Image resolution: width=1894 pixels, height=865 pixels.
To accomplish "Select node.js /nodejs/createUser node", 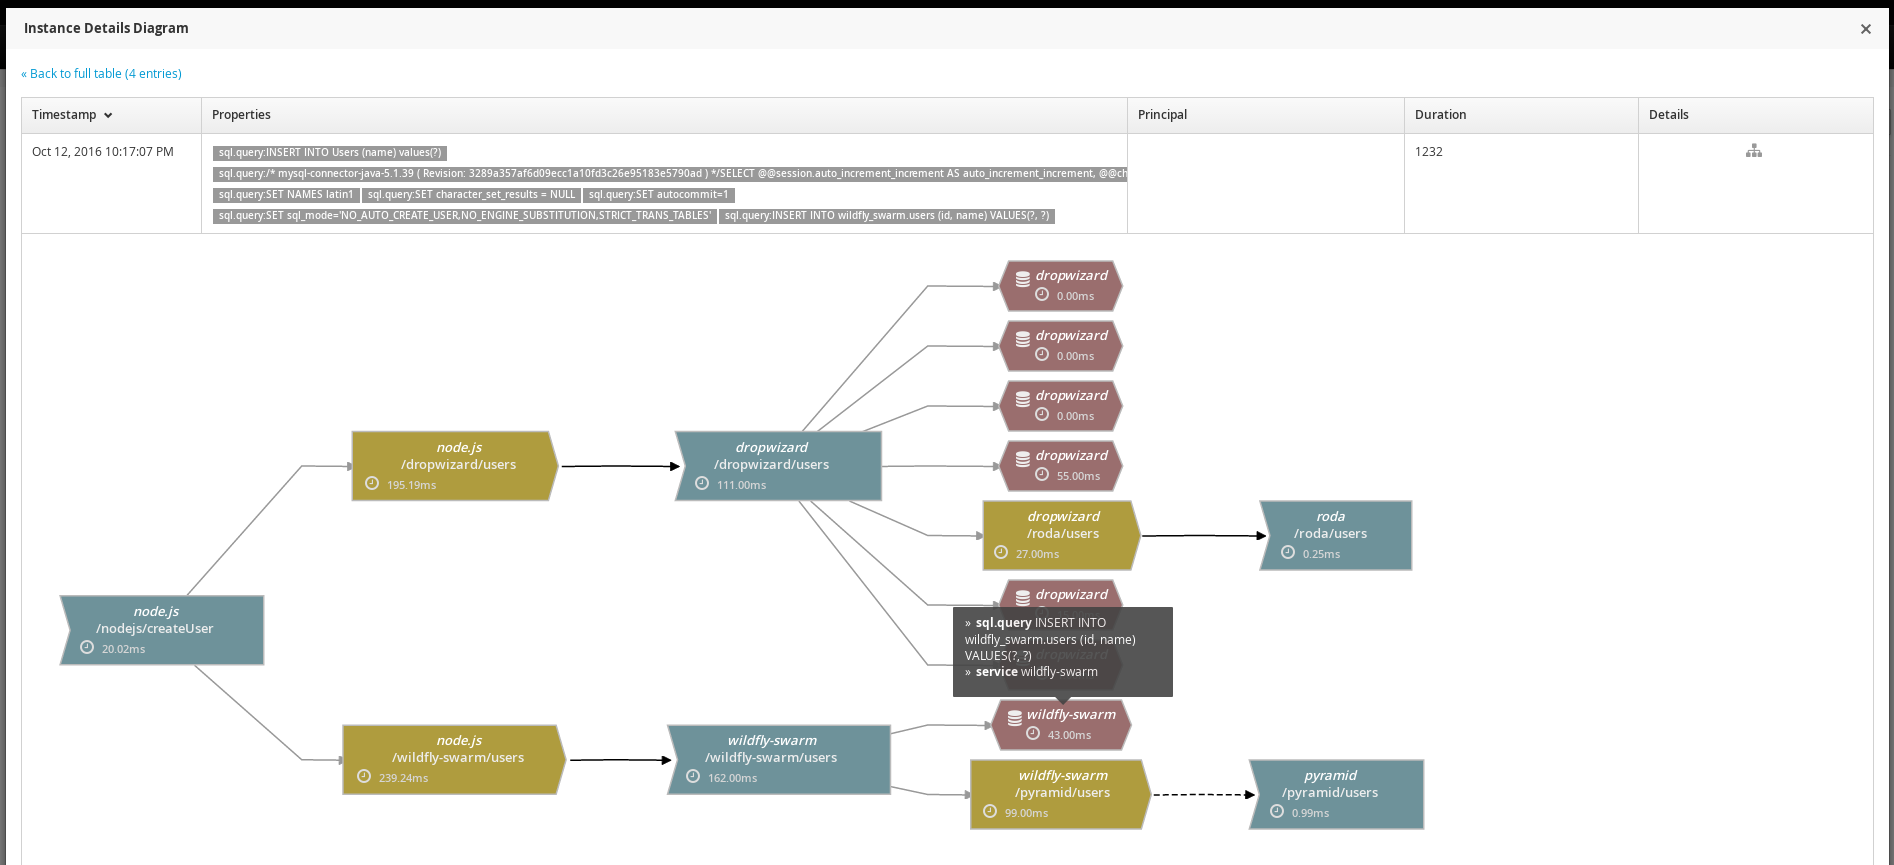I will [x=162, y=630].
